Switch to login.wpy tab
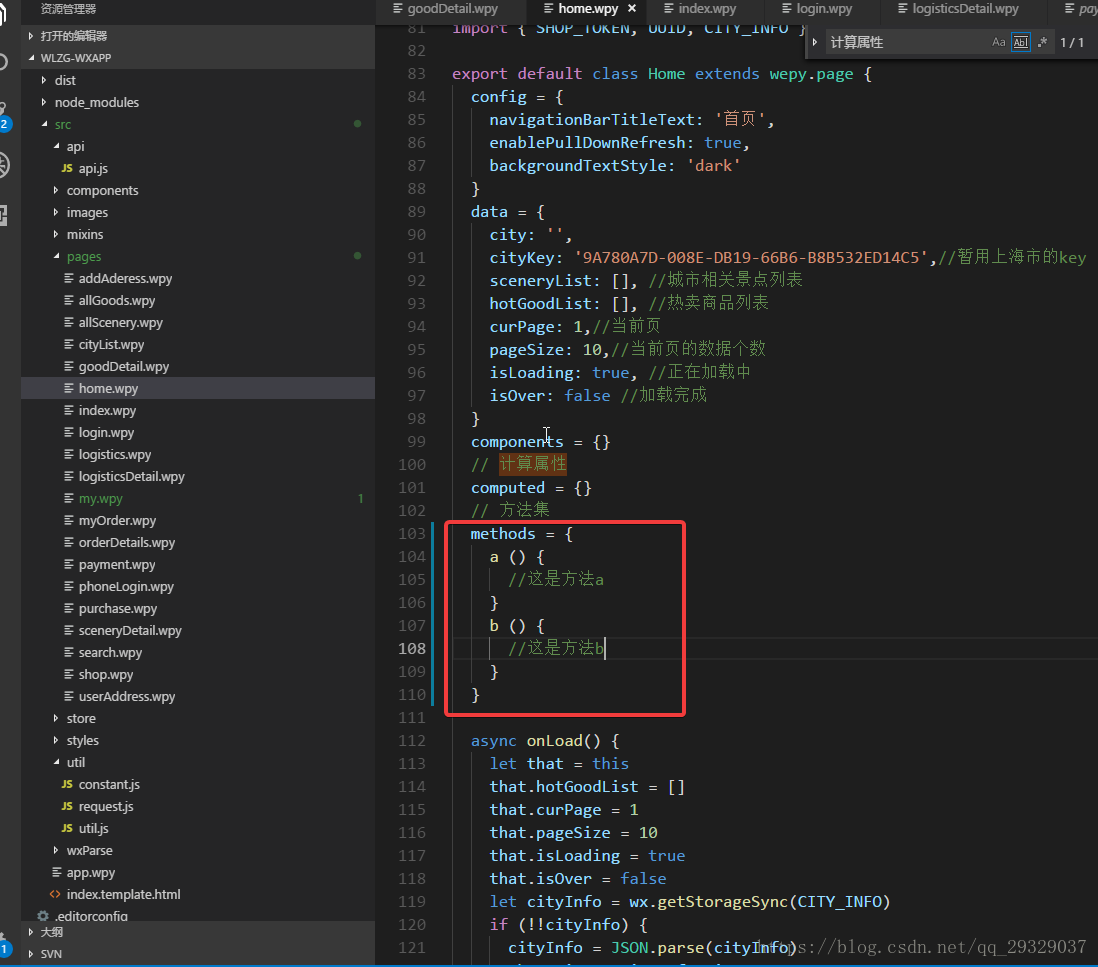The height and width of the screenshot is (967, 1098). pyautogui.click(x=824, y=8)
